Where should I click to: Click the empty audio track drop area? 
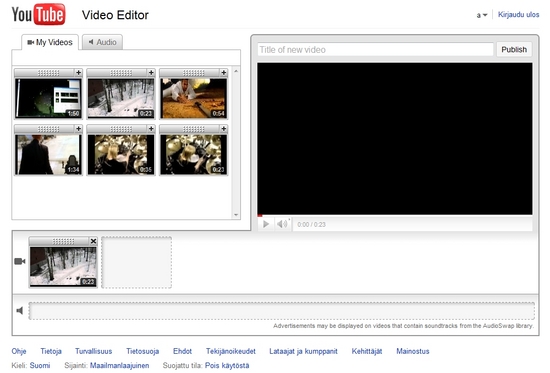[x=282, y=311]
